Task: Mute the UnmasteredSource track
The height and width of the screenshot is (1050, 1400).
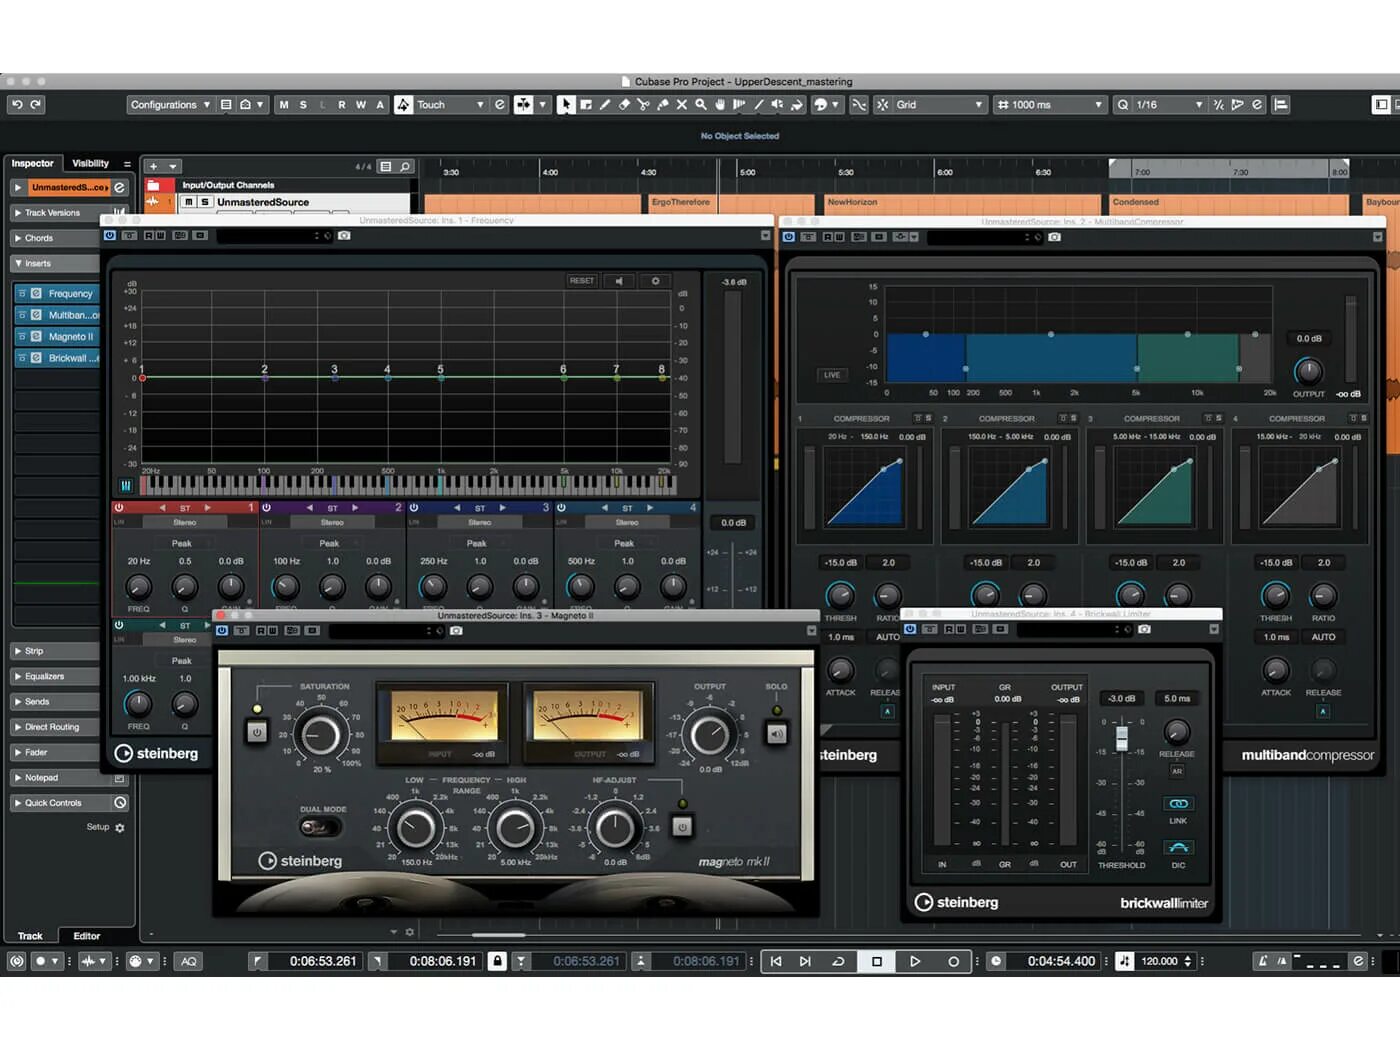Action: (x=188, y=202)
